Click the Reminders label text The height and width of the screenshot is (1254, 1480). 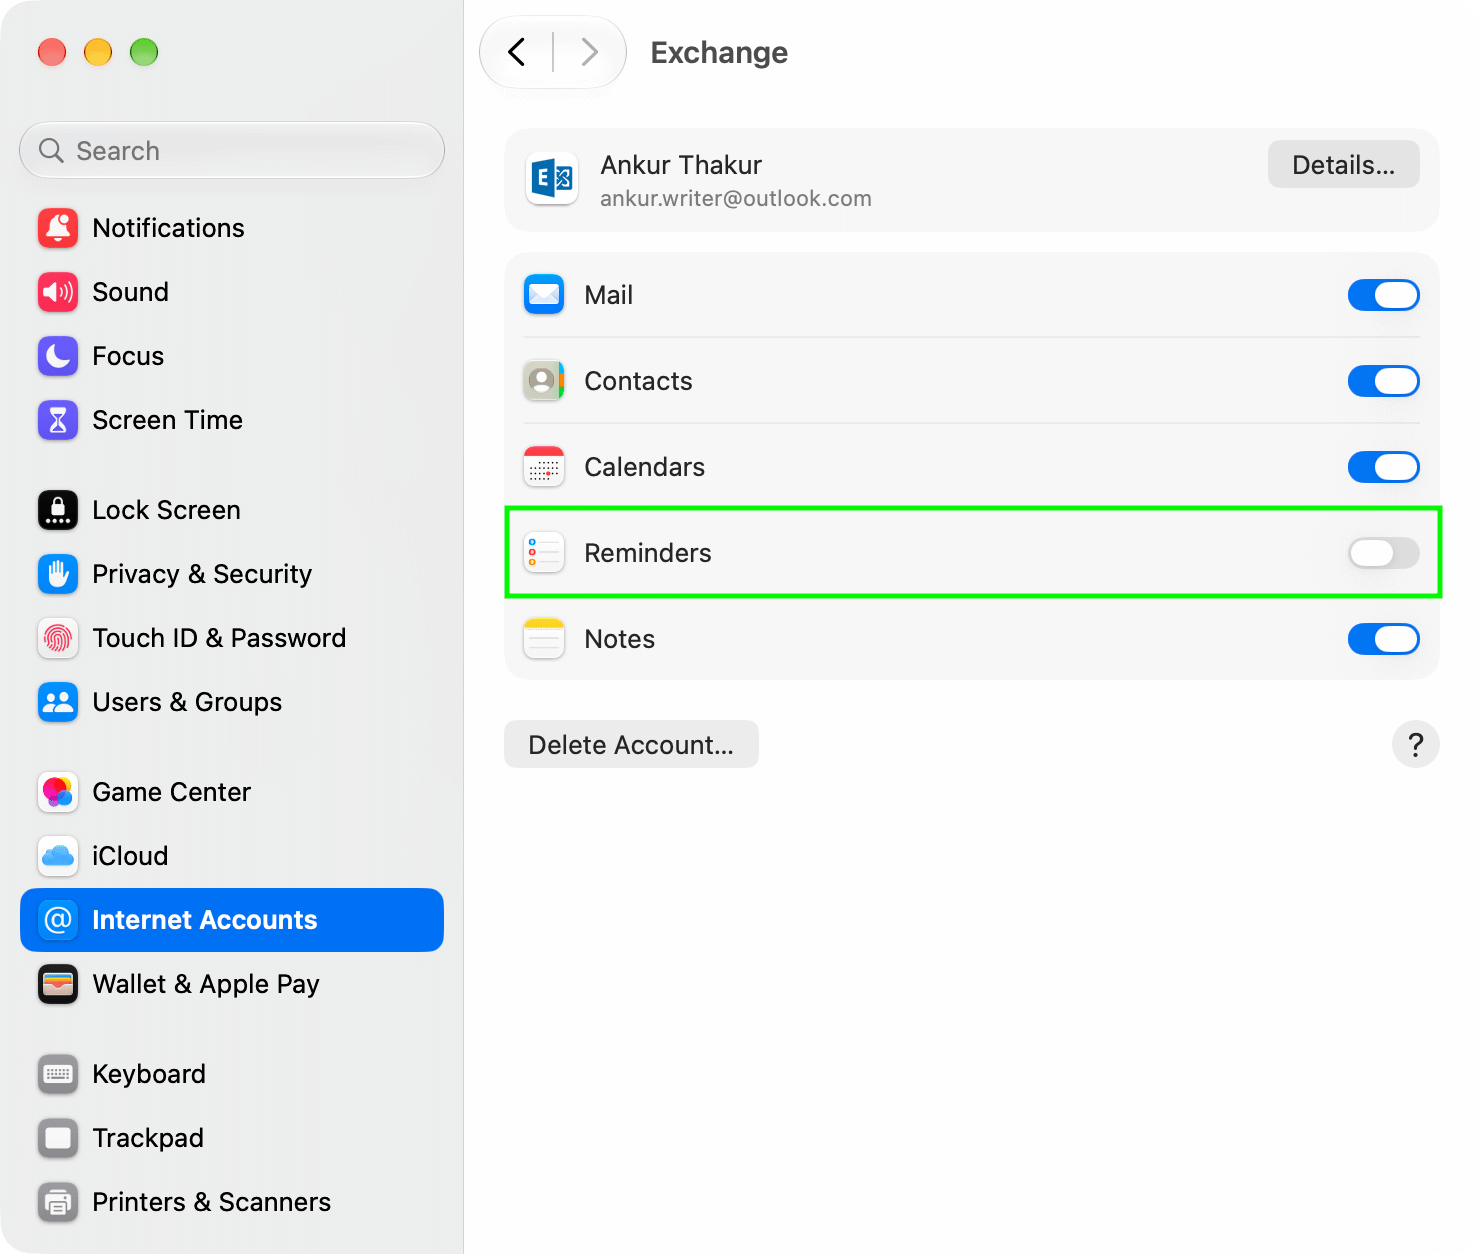click(648, 553)
